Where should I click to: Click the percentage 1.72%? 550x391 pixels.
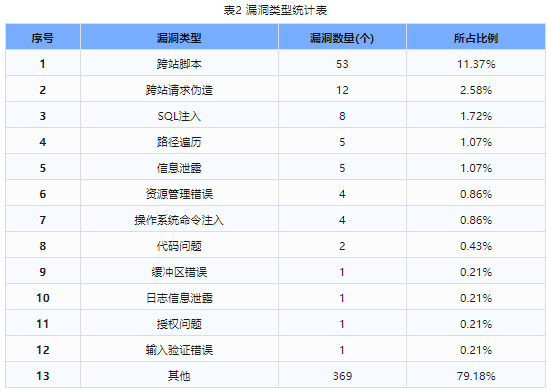click(476, 116)
